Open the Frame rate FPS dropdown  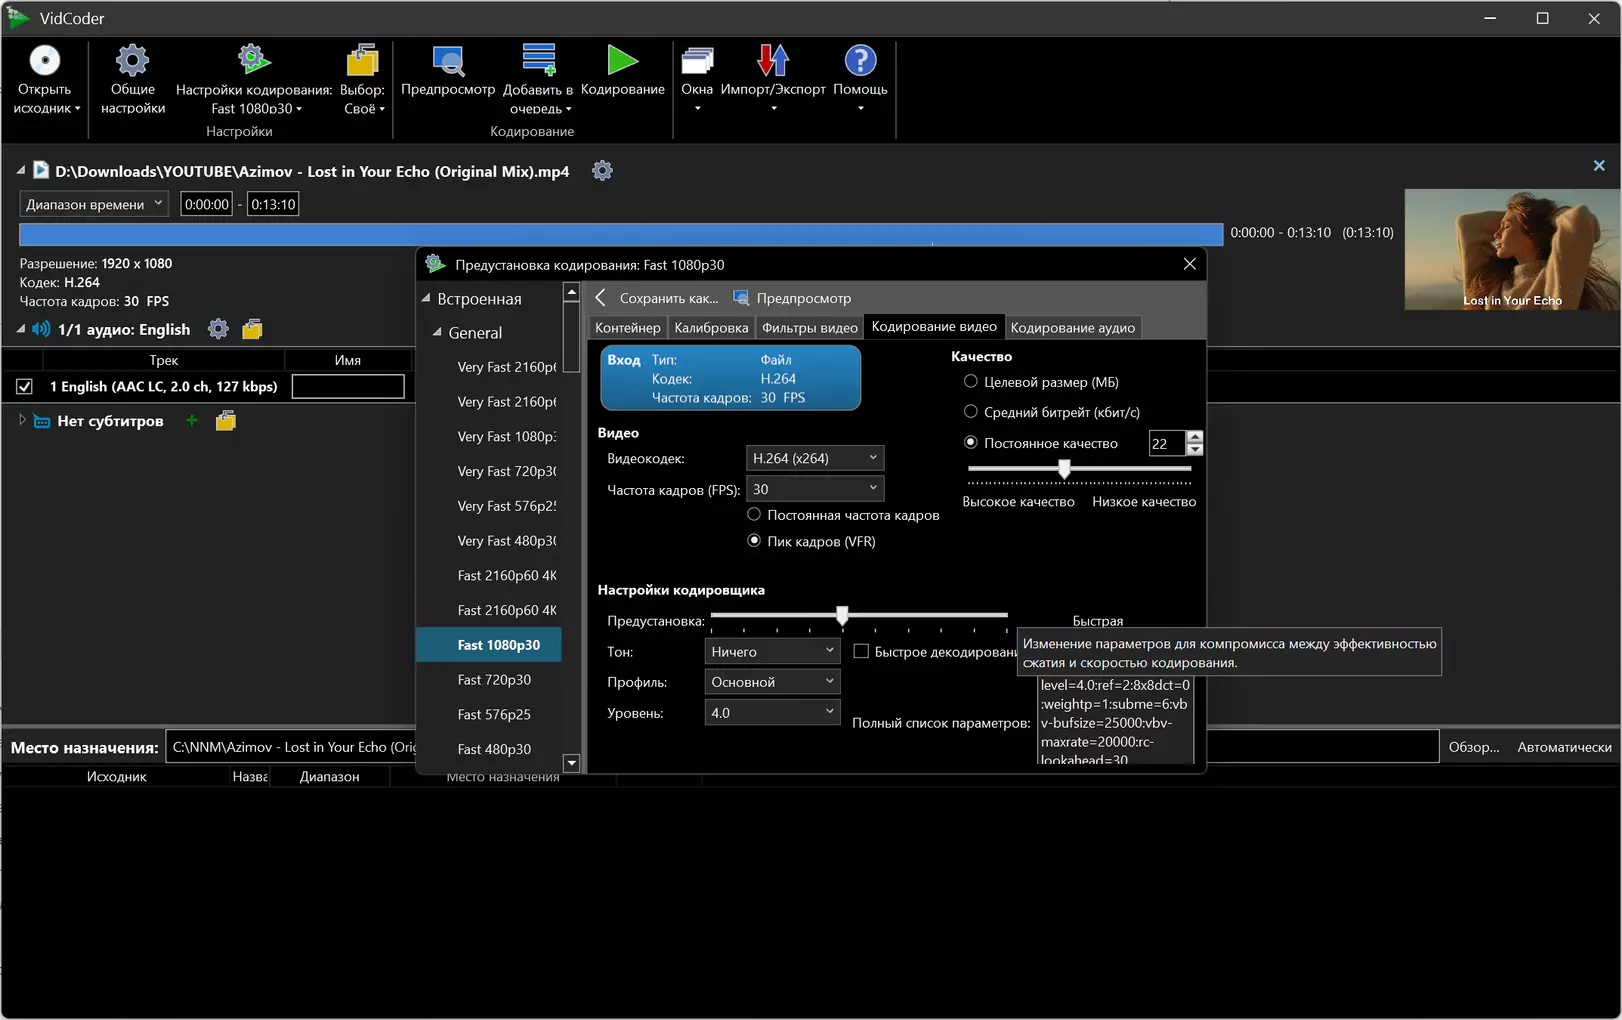pyautogui.click(x=814, y=489)
